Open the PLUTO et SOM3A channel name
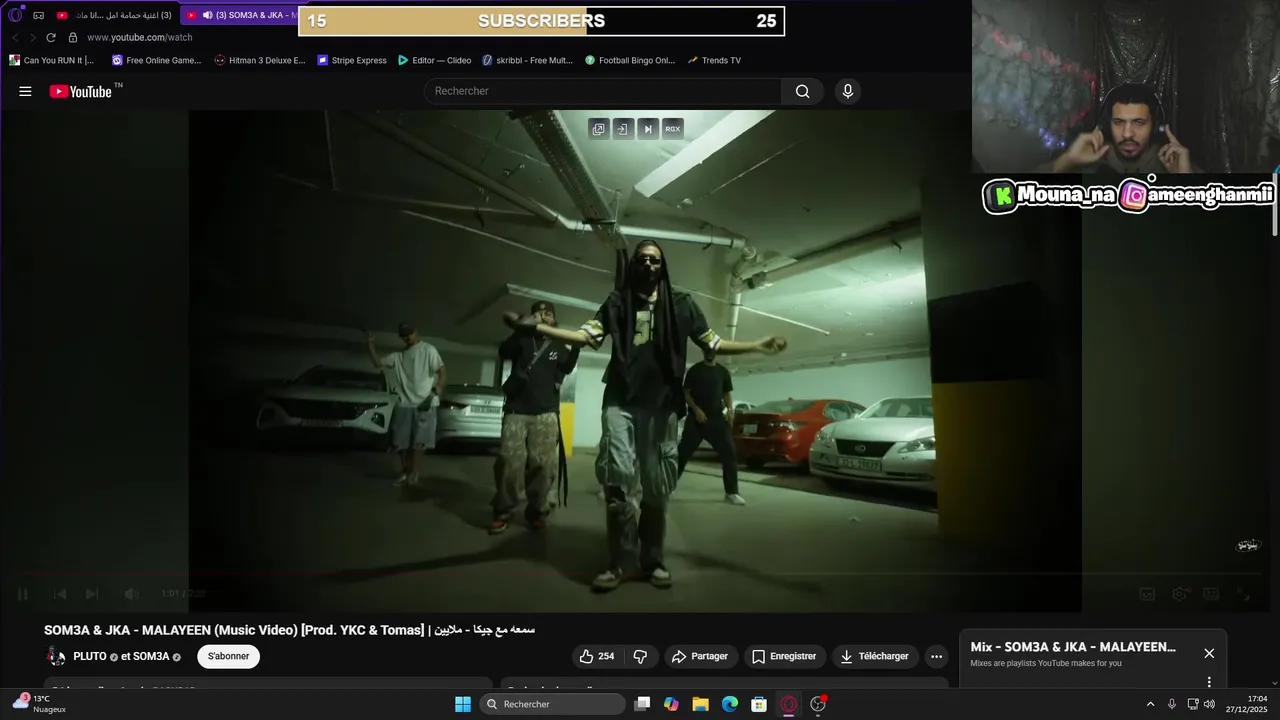Image resolution: width=1280 pixels, height=720 pixels. (127, 657)
